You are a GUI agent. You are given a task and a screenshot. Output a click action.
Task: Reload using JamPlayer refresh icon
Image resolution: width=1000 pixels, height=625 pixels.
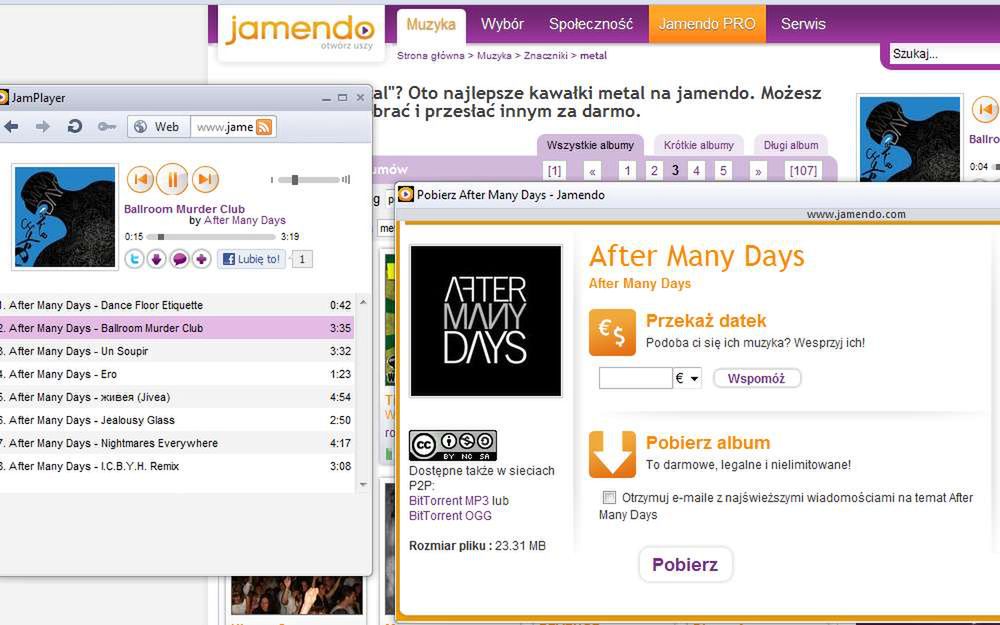[75, 126]
